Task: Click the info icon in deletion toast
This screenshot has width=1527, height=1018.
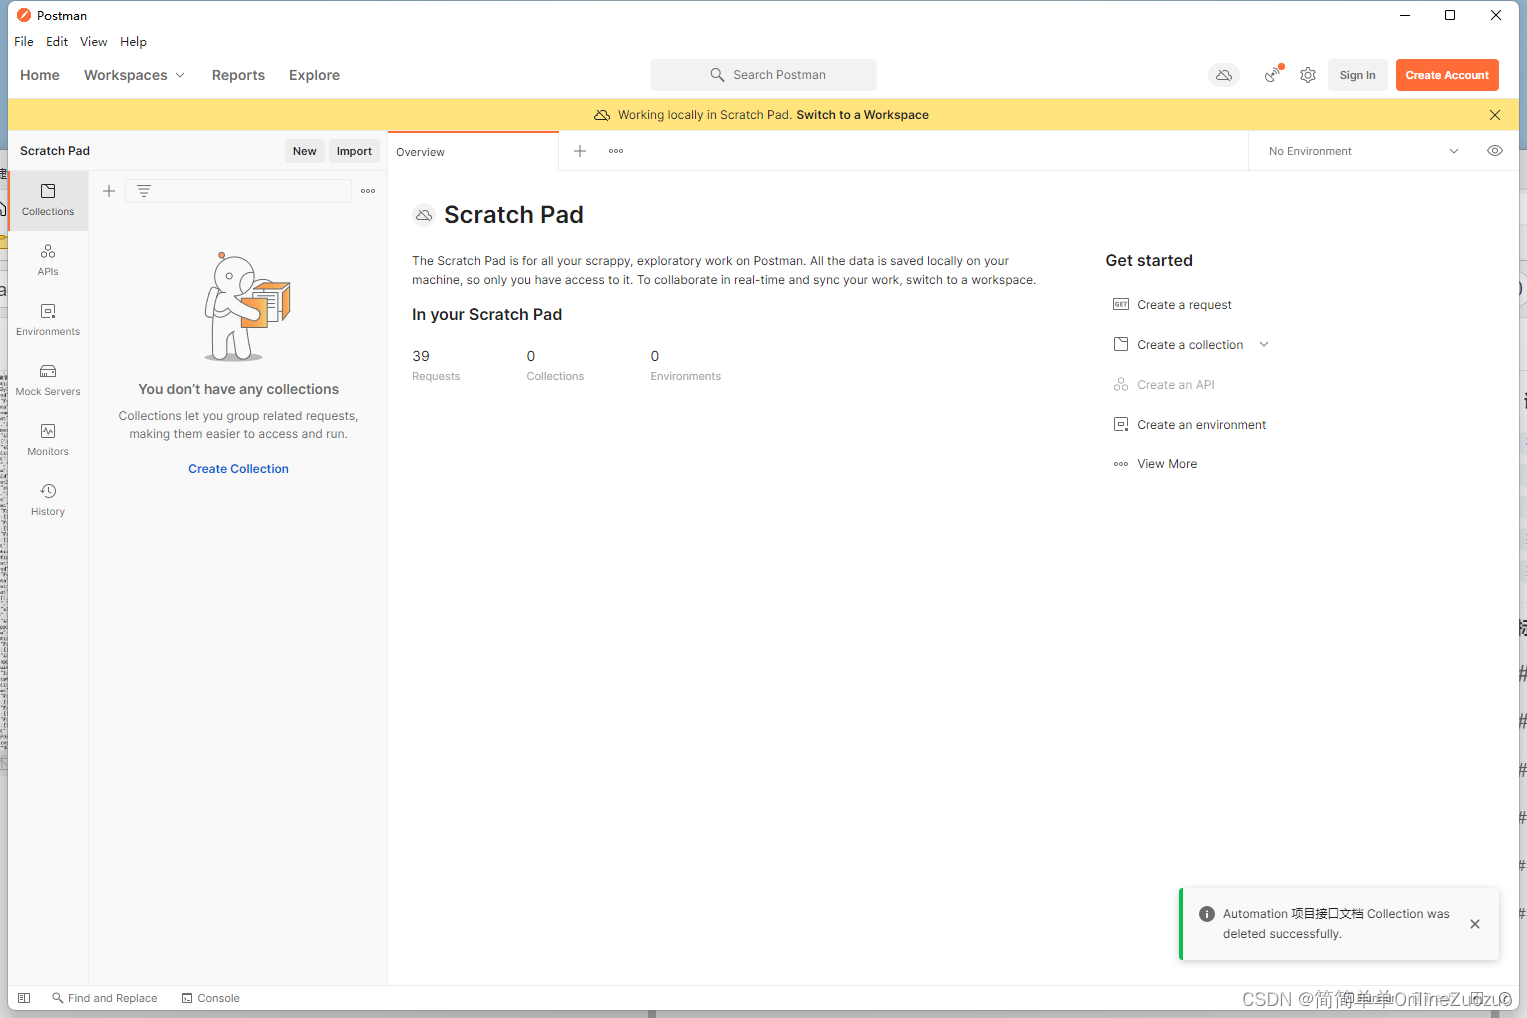Action: pos(1207,914)
